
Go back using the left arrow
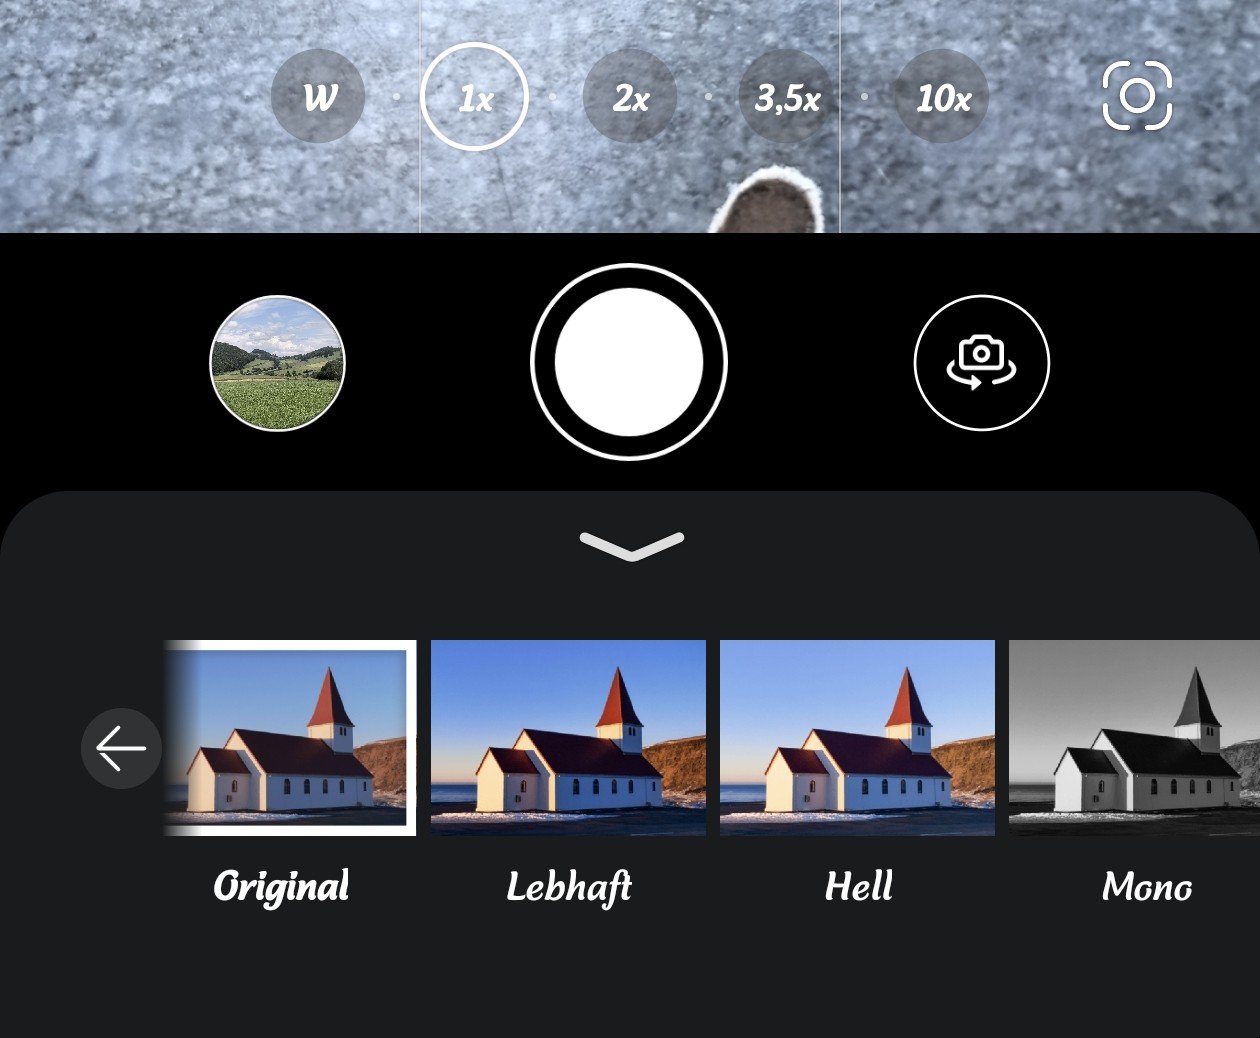click(121, 748)
